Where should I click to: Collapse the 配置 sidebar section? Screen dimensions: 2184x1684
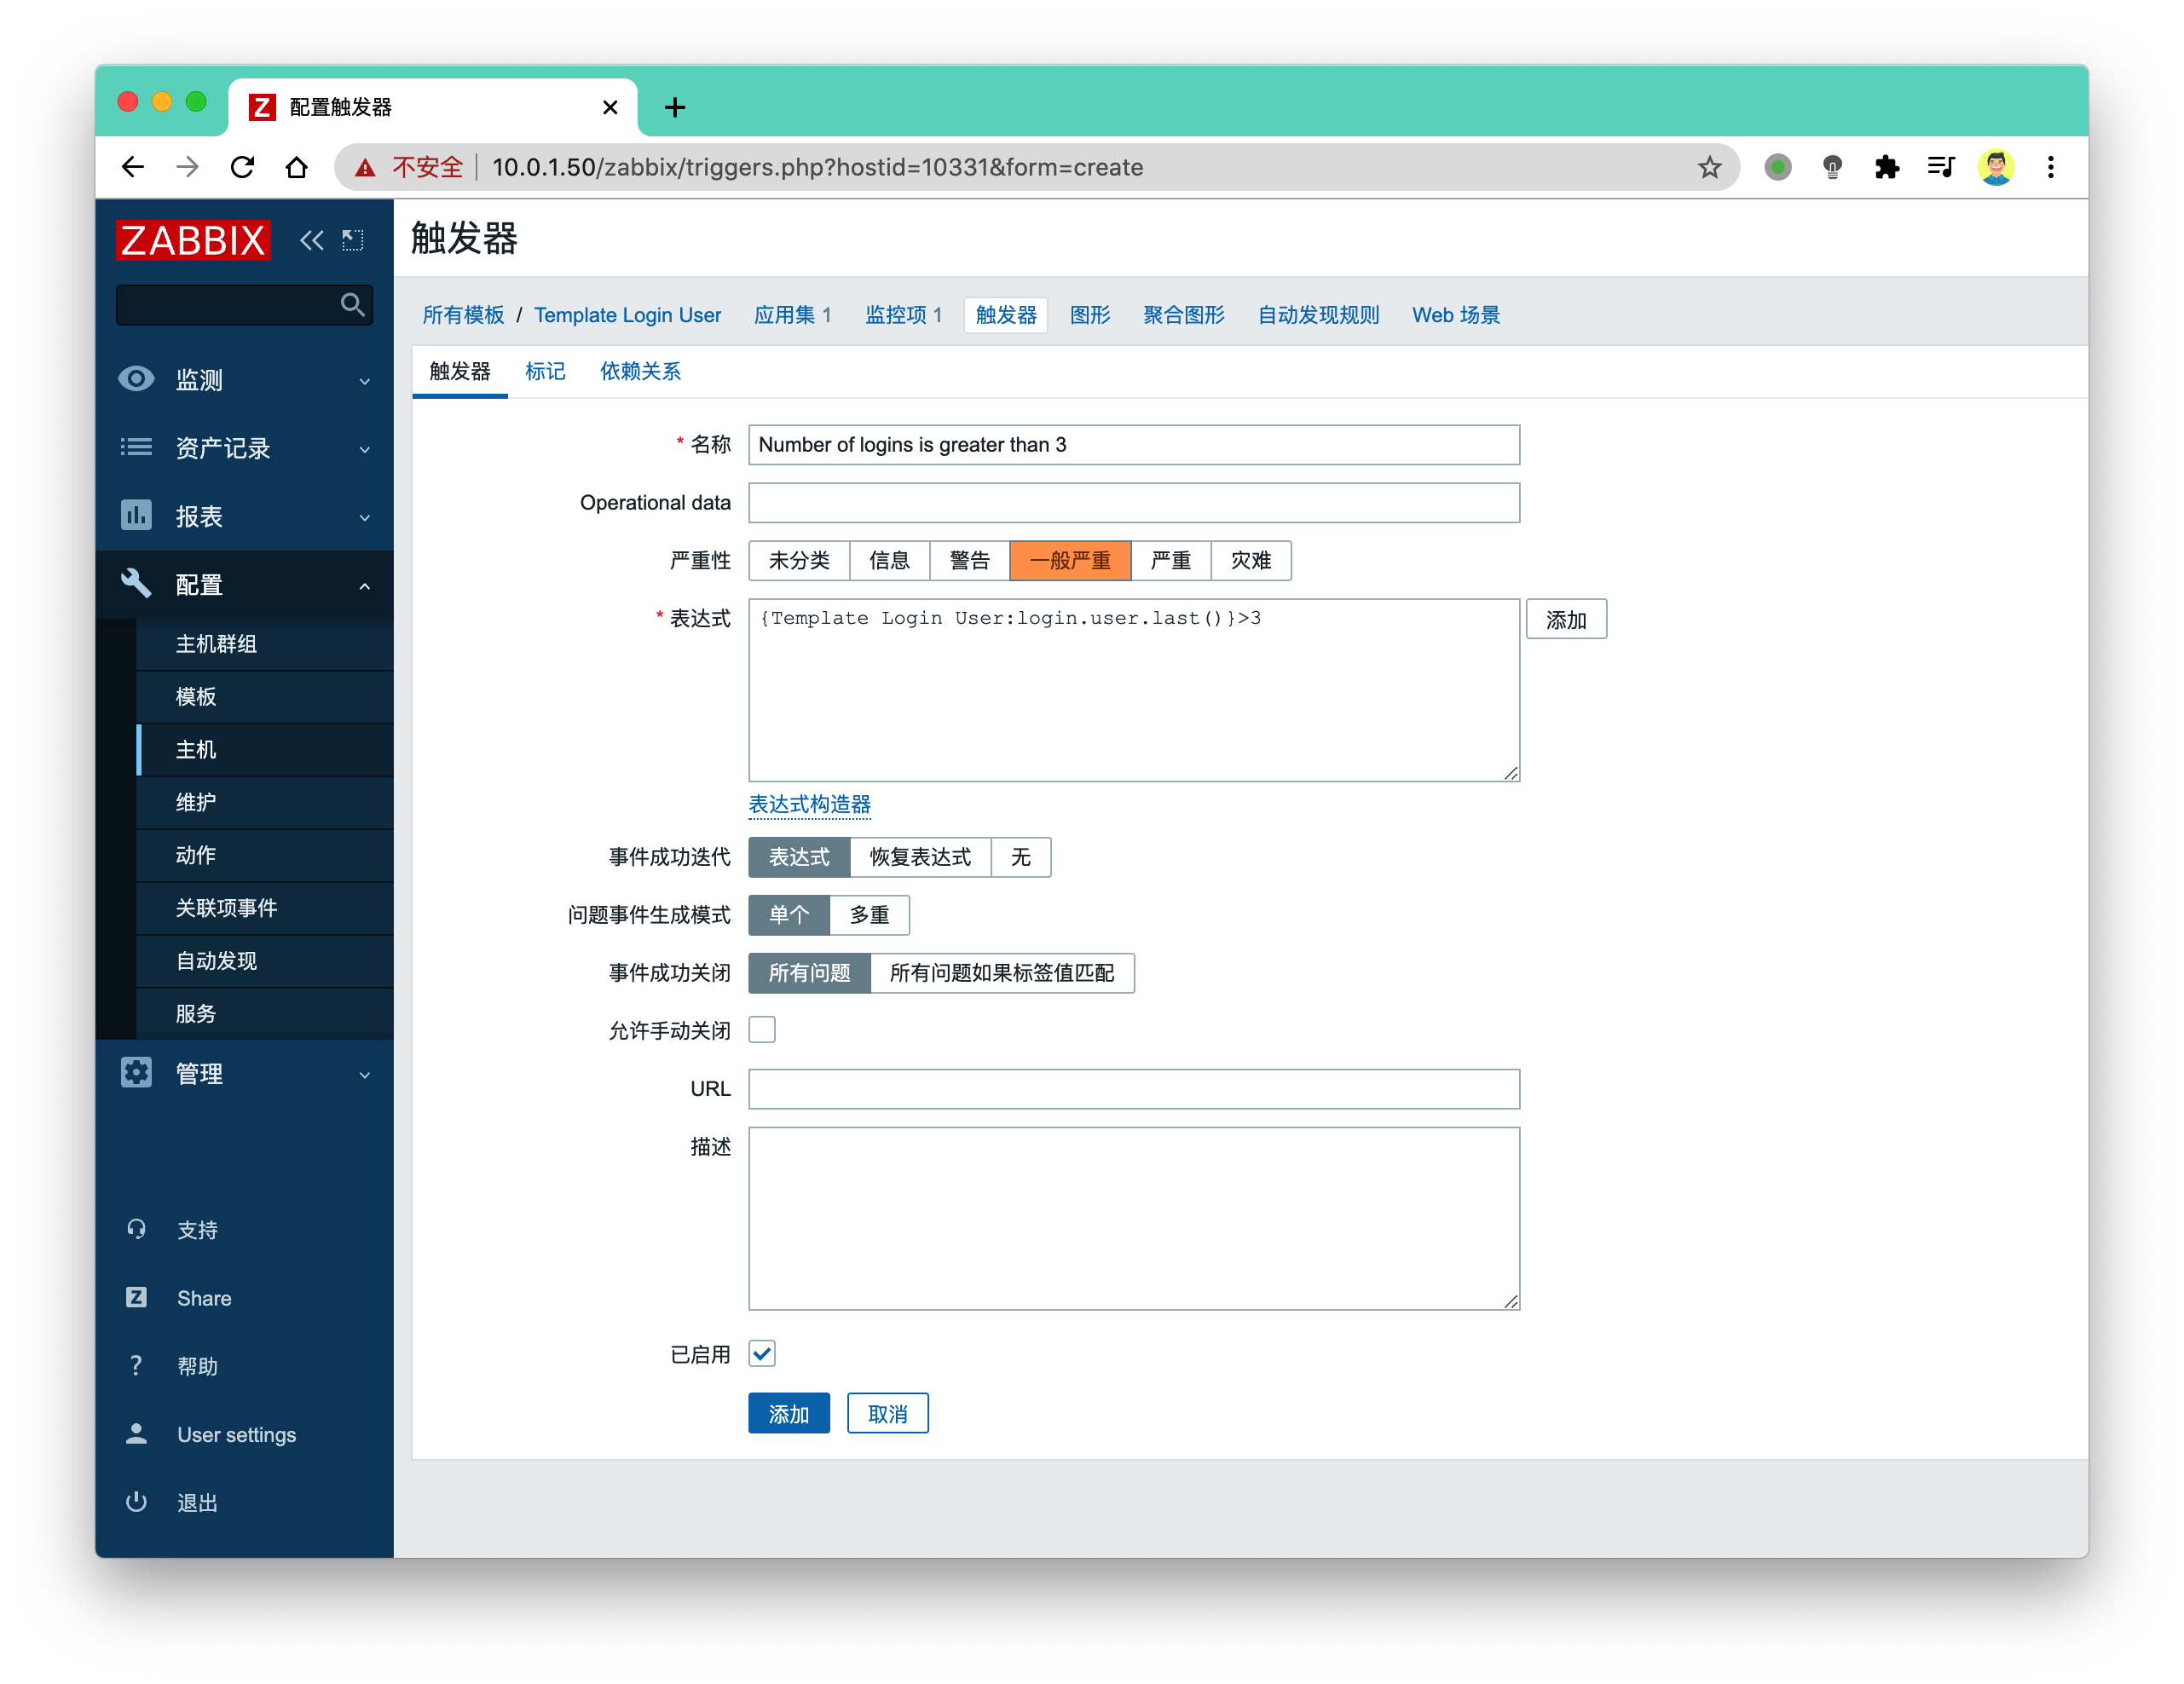(x=245, y=585)
